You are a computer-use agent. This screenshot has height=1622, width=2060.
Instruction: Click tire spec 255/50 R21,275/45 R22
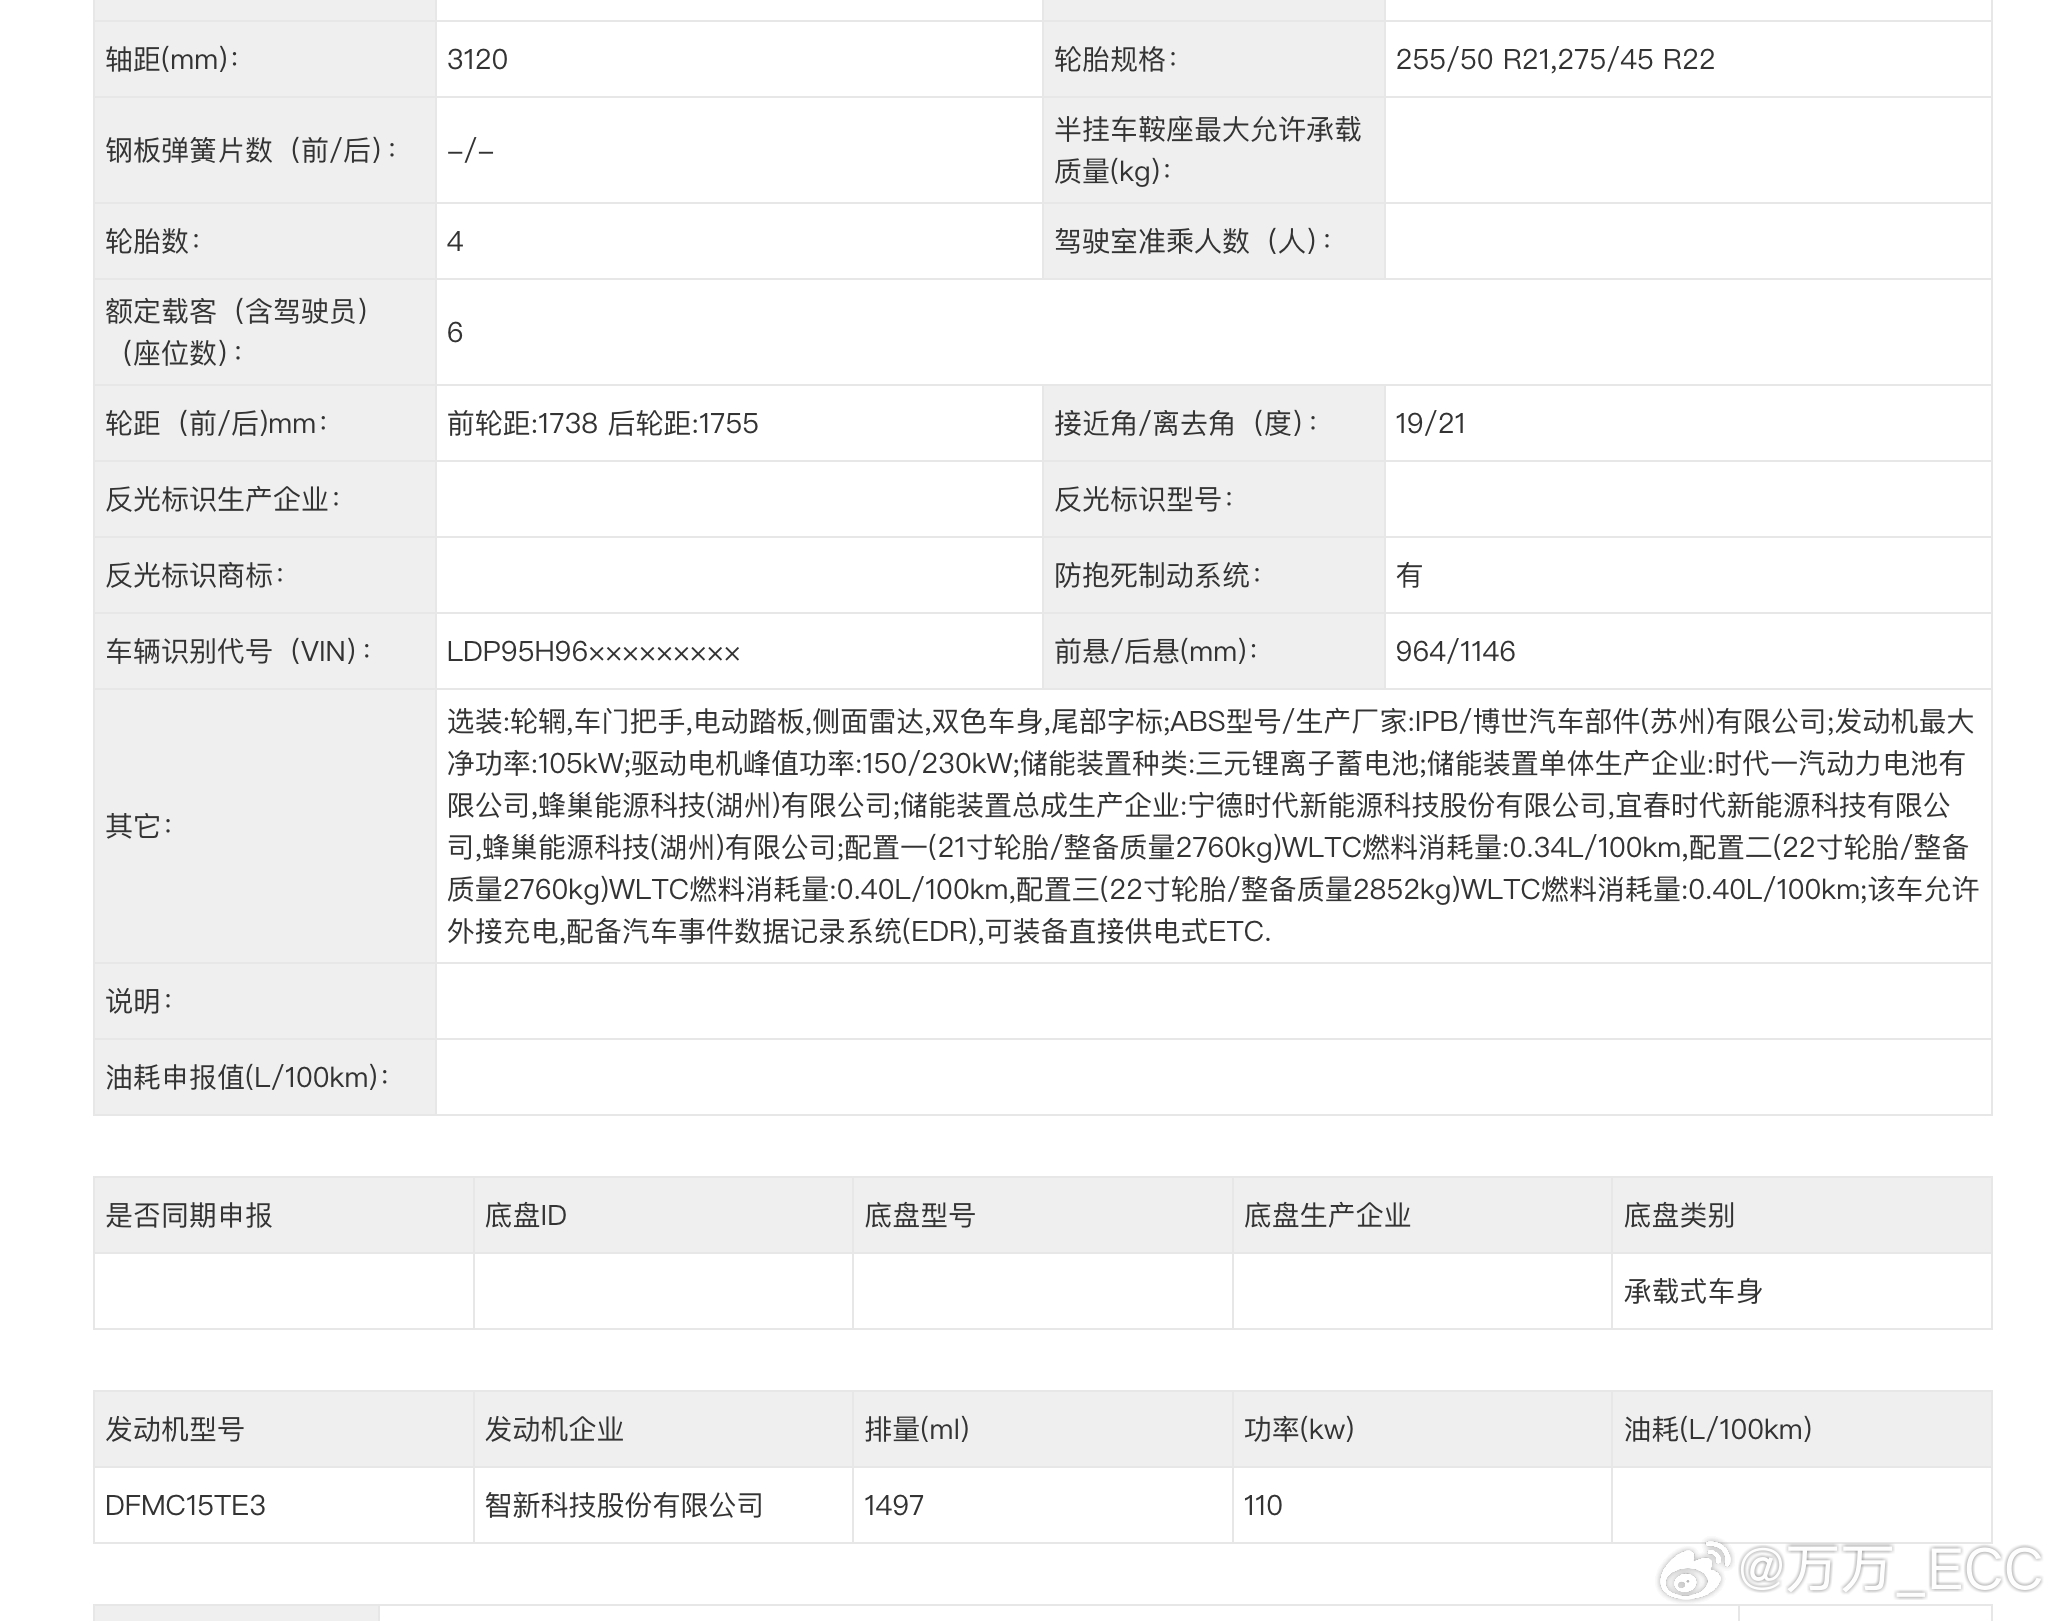click(x=1555, y=60)
